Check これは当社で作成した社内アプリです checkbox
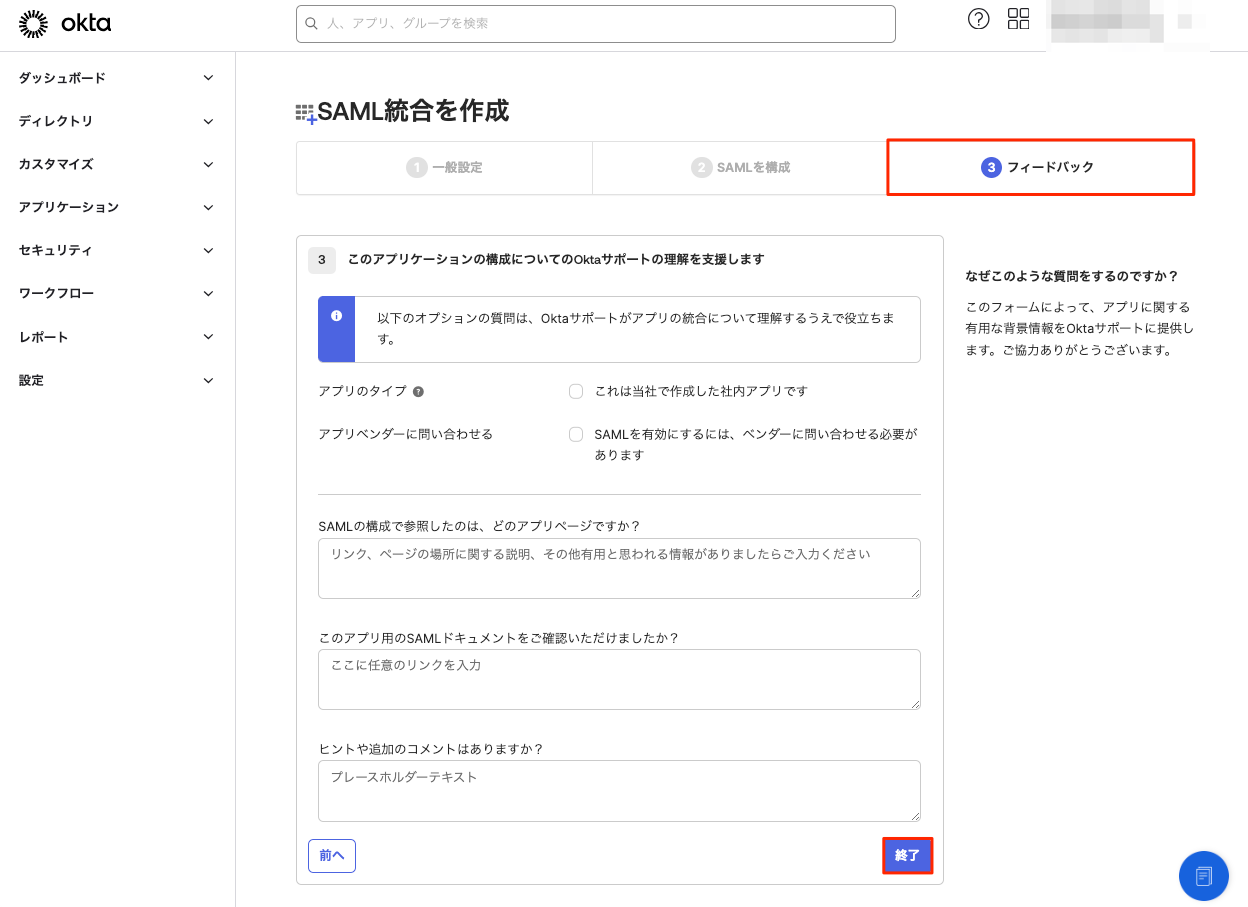The image size is (1248, 907). [576, 391]
